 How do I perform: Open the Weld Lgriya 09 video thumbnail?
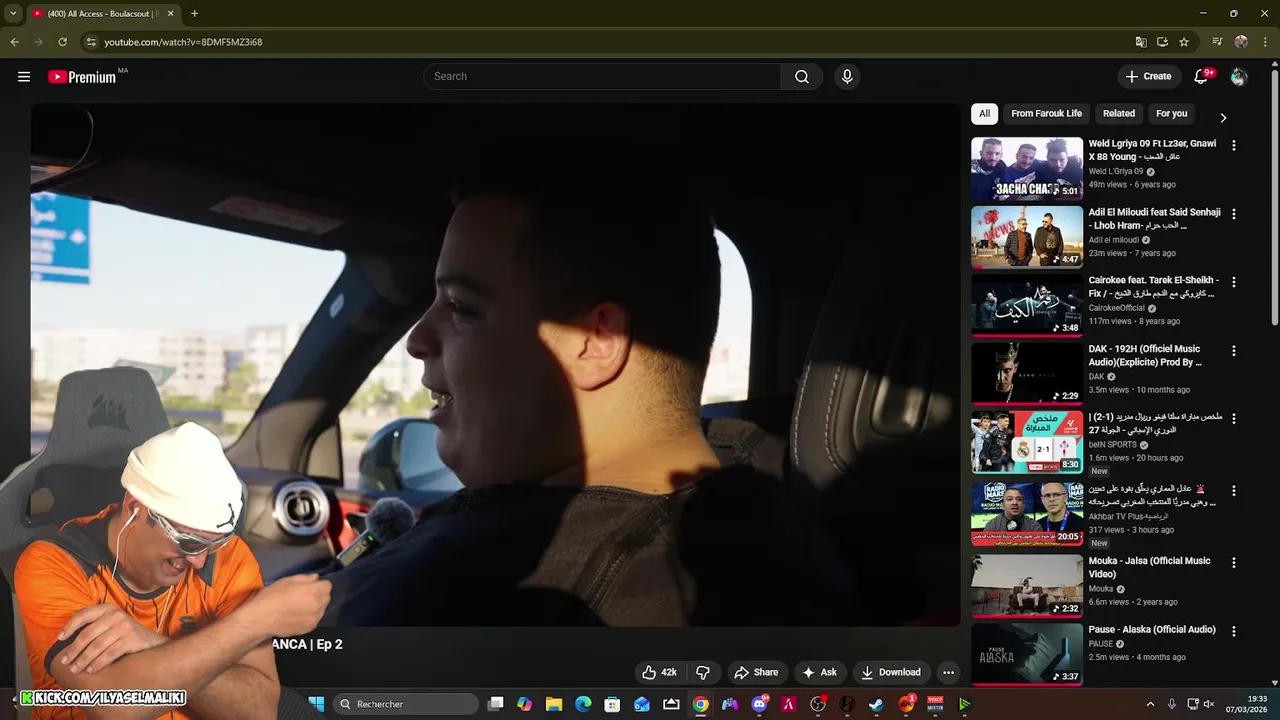point(1027,169)
